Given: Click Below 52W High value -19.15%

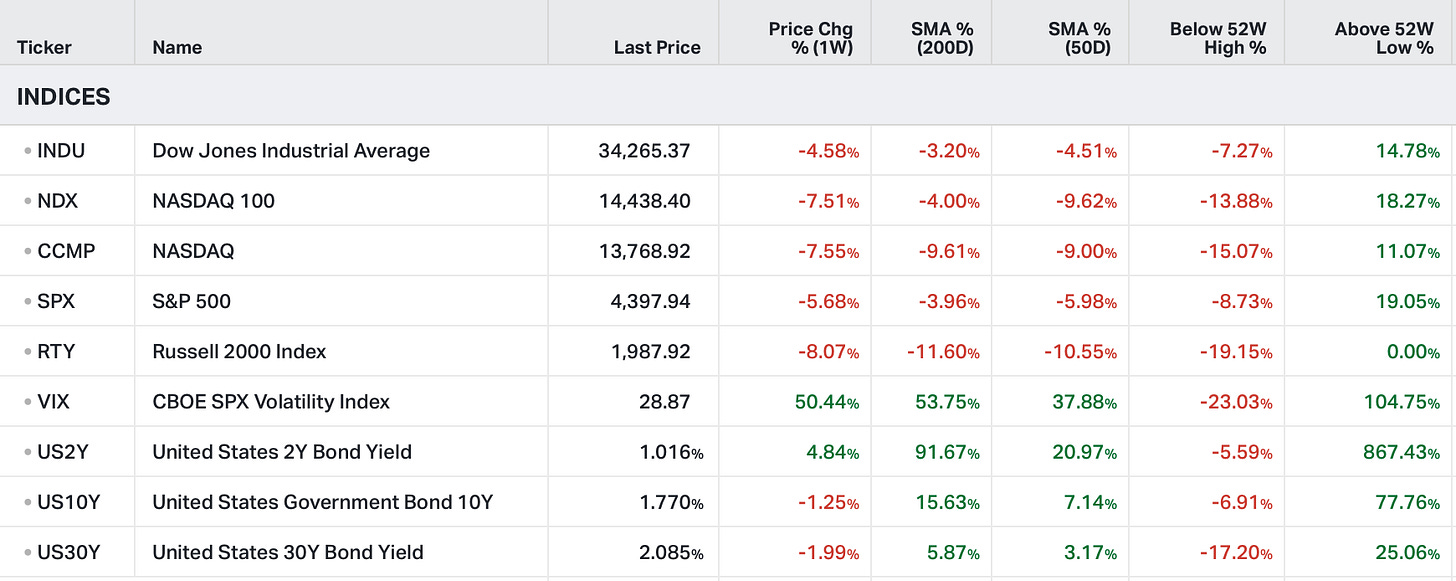Looking at the screenshot, I should 1237,351.
